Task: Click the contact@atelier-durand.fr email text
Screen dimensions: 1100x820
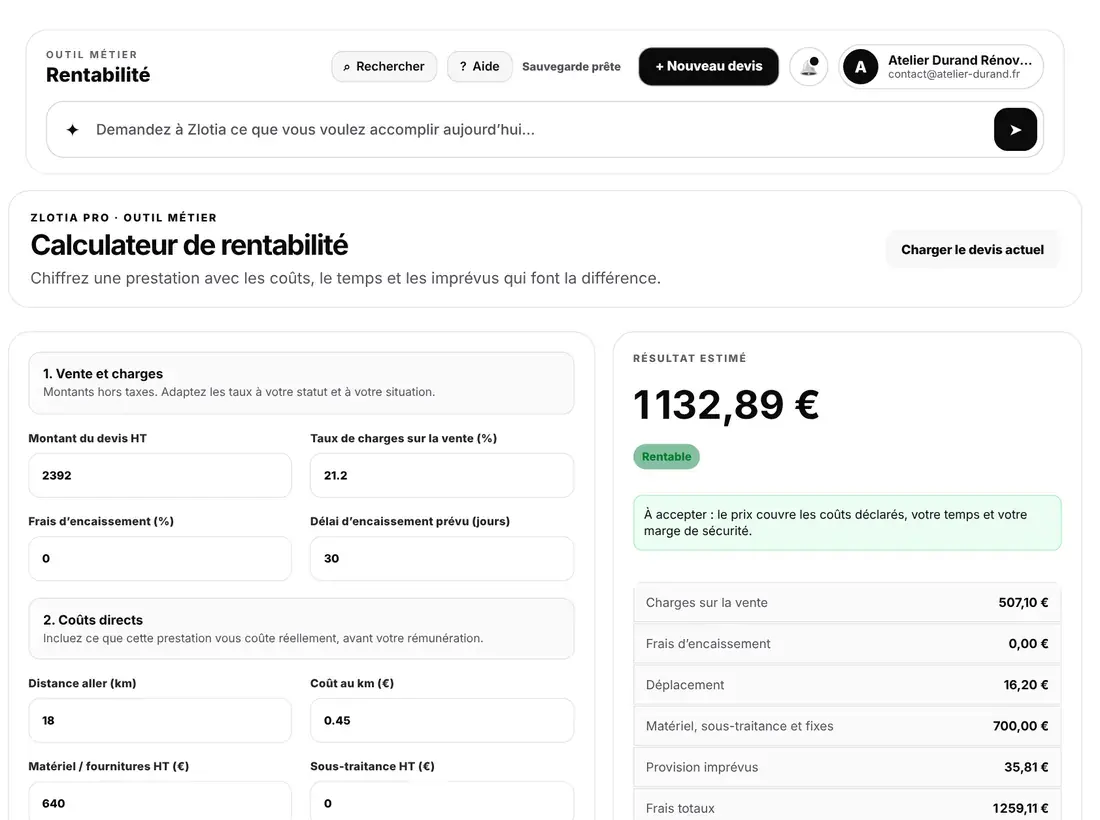Action: [x=954, y=74]
